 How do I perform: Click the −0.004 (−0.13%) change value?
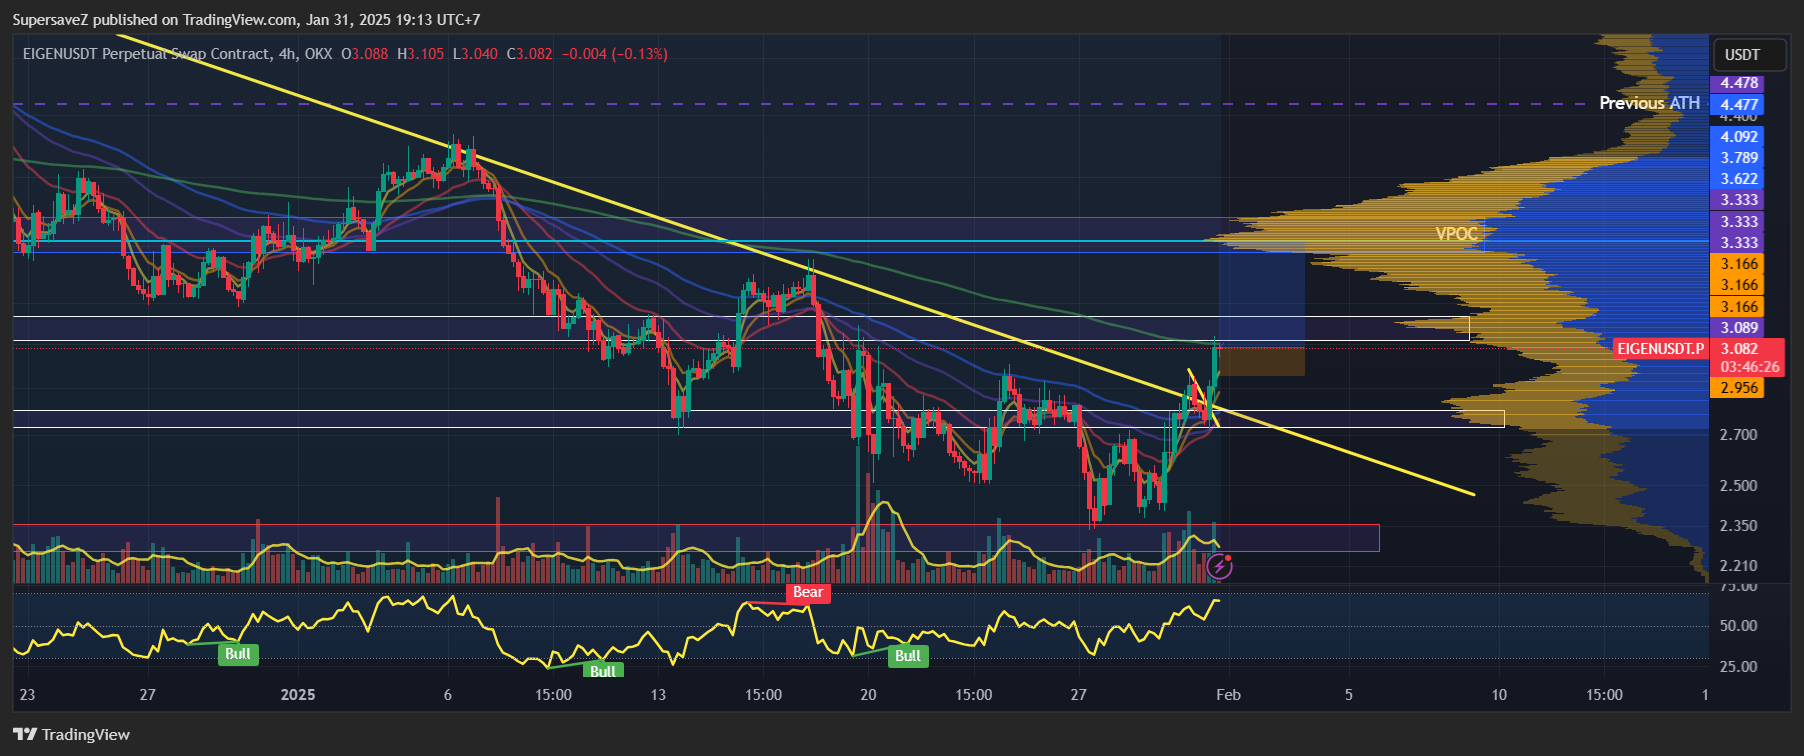pos(615,54)
